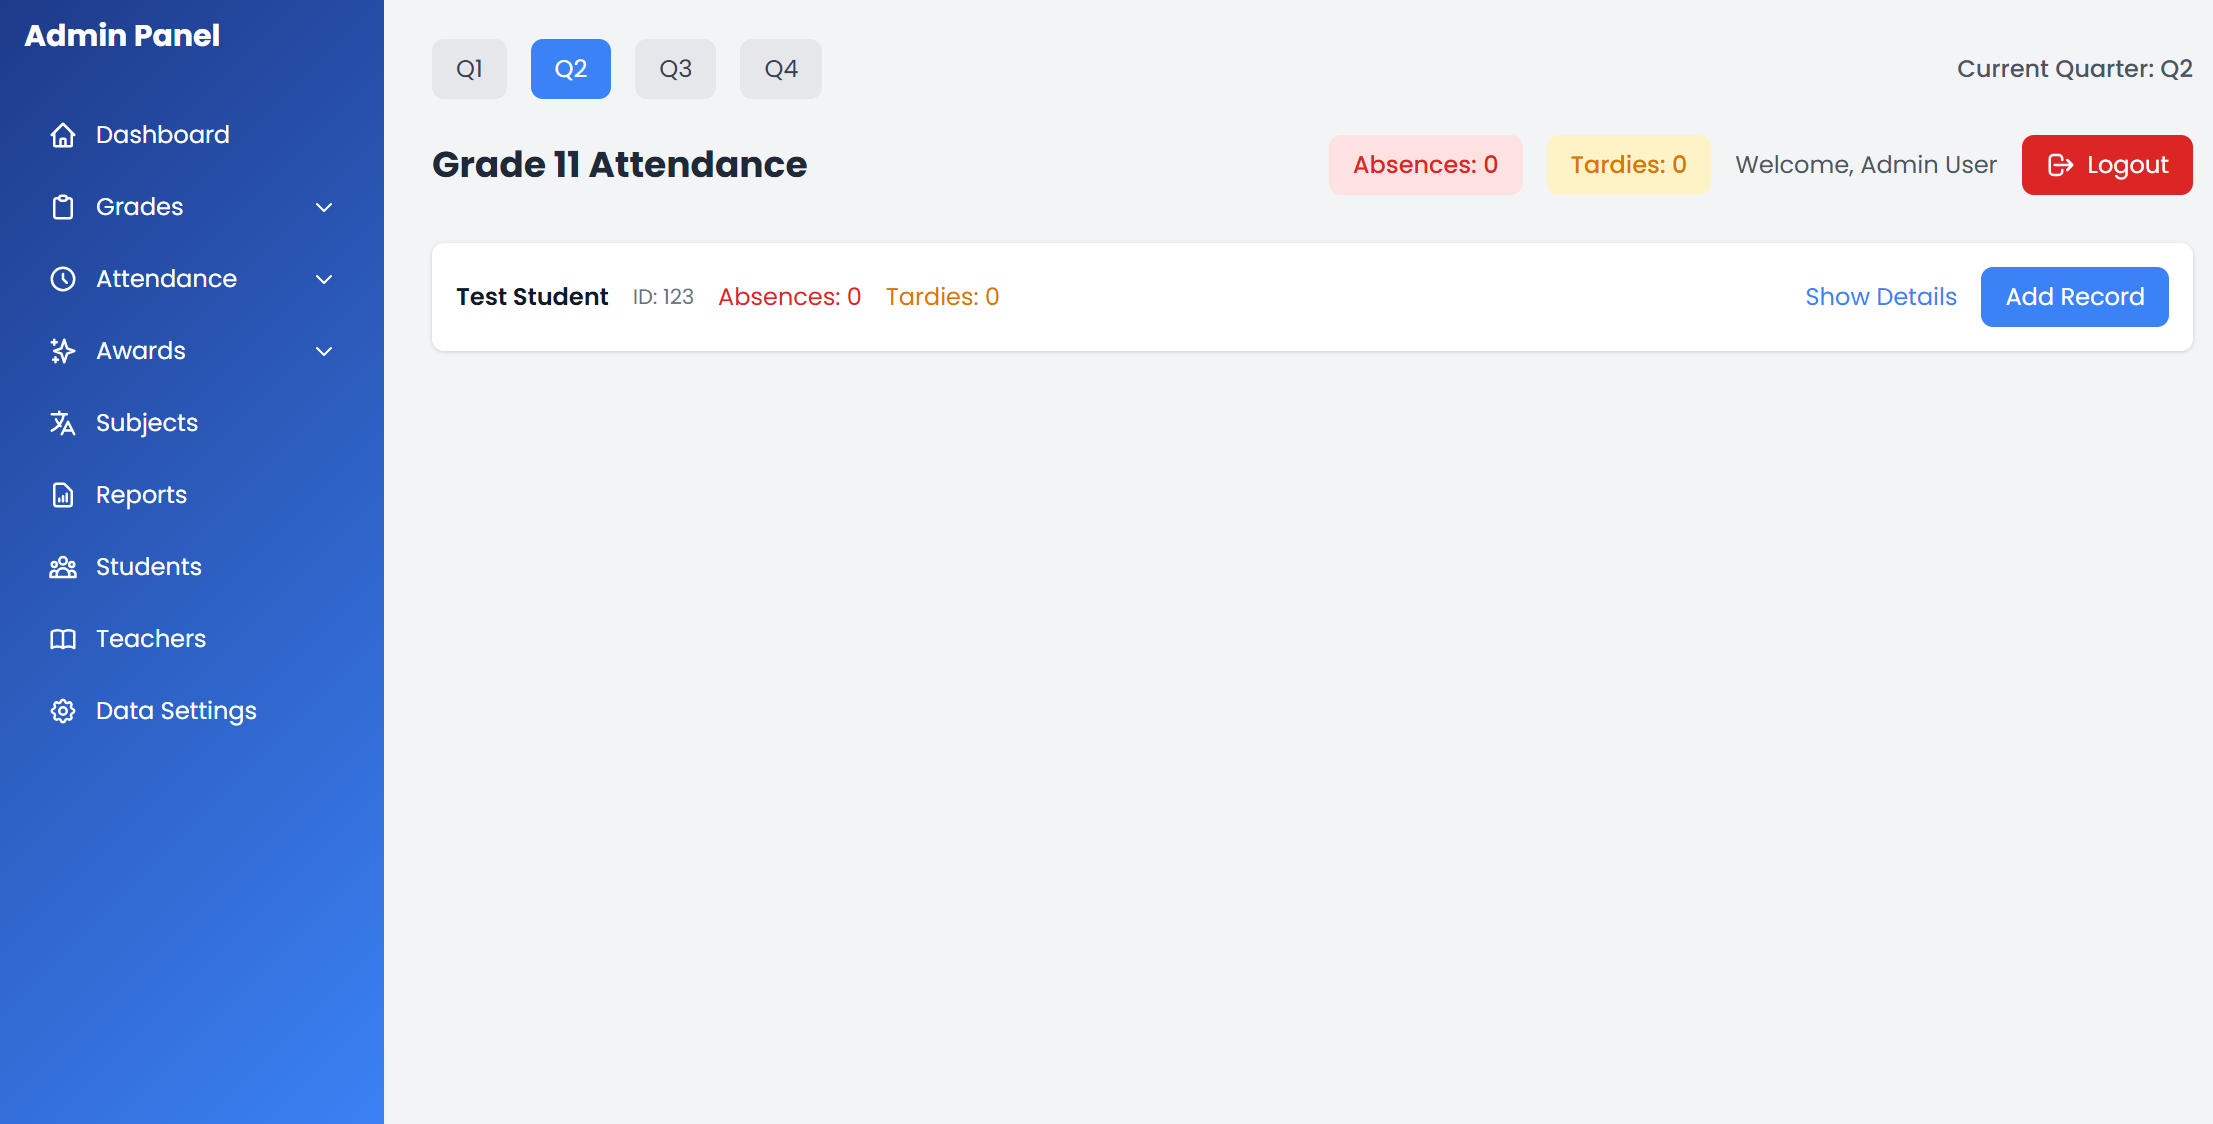This screenshot has height=1124, width=2213.
Task: Go to the Teachers page
Action: 192,639
